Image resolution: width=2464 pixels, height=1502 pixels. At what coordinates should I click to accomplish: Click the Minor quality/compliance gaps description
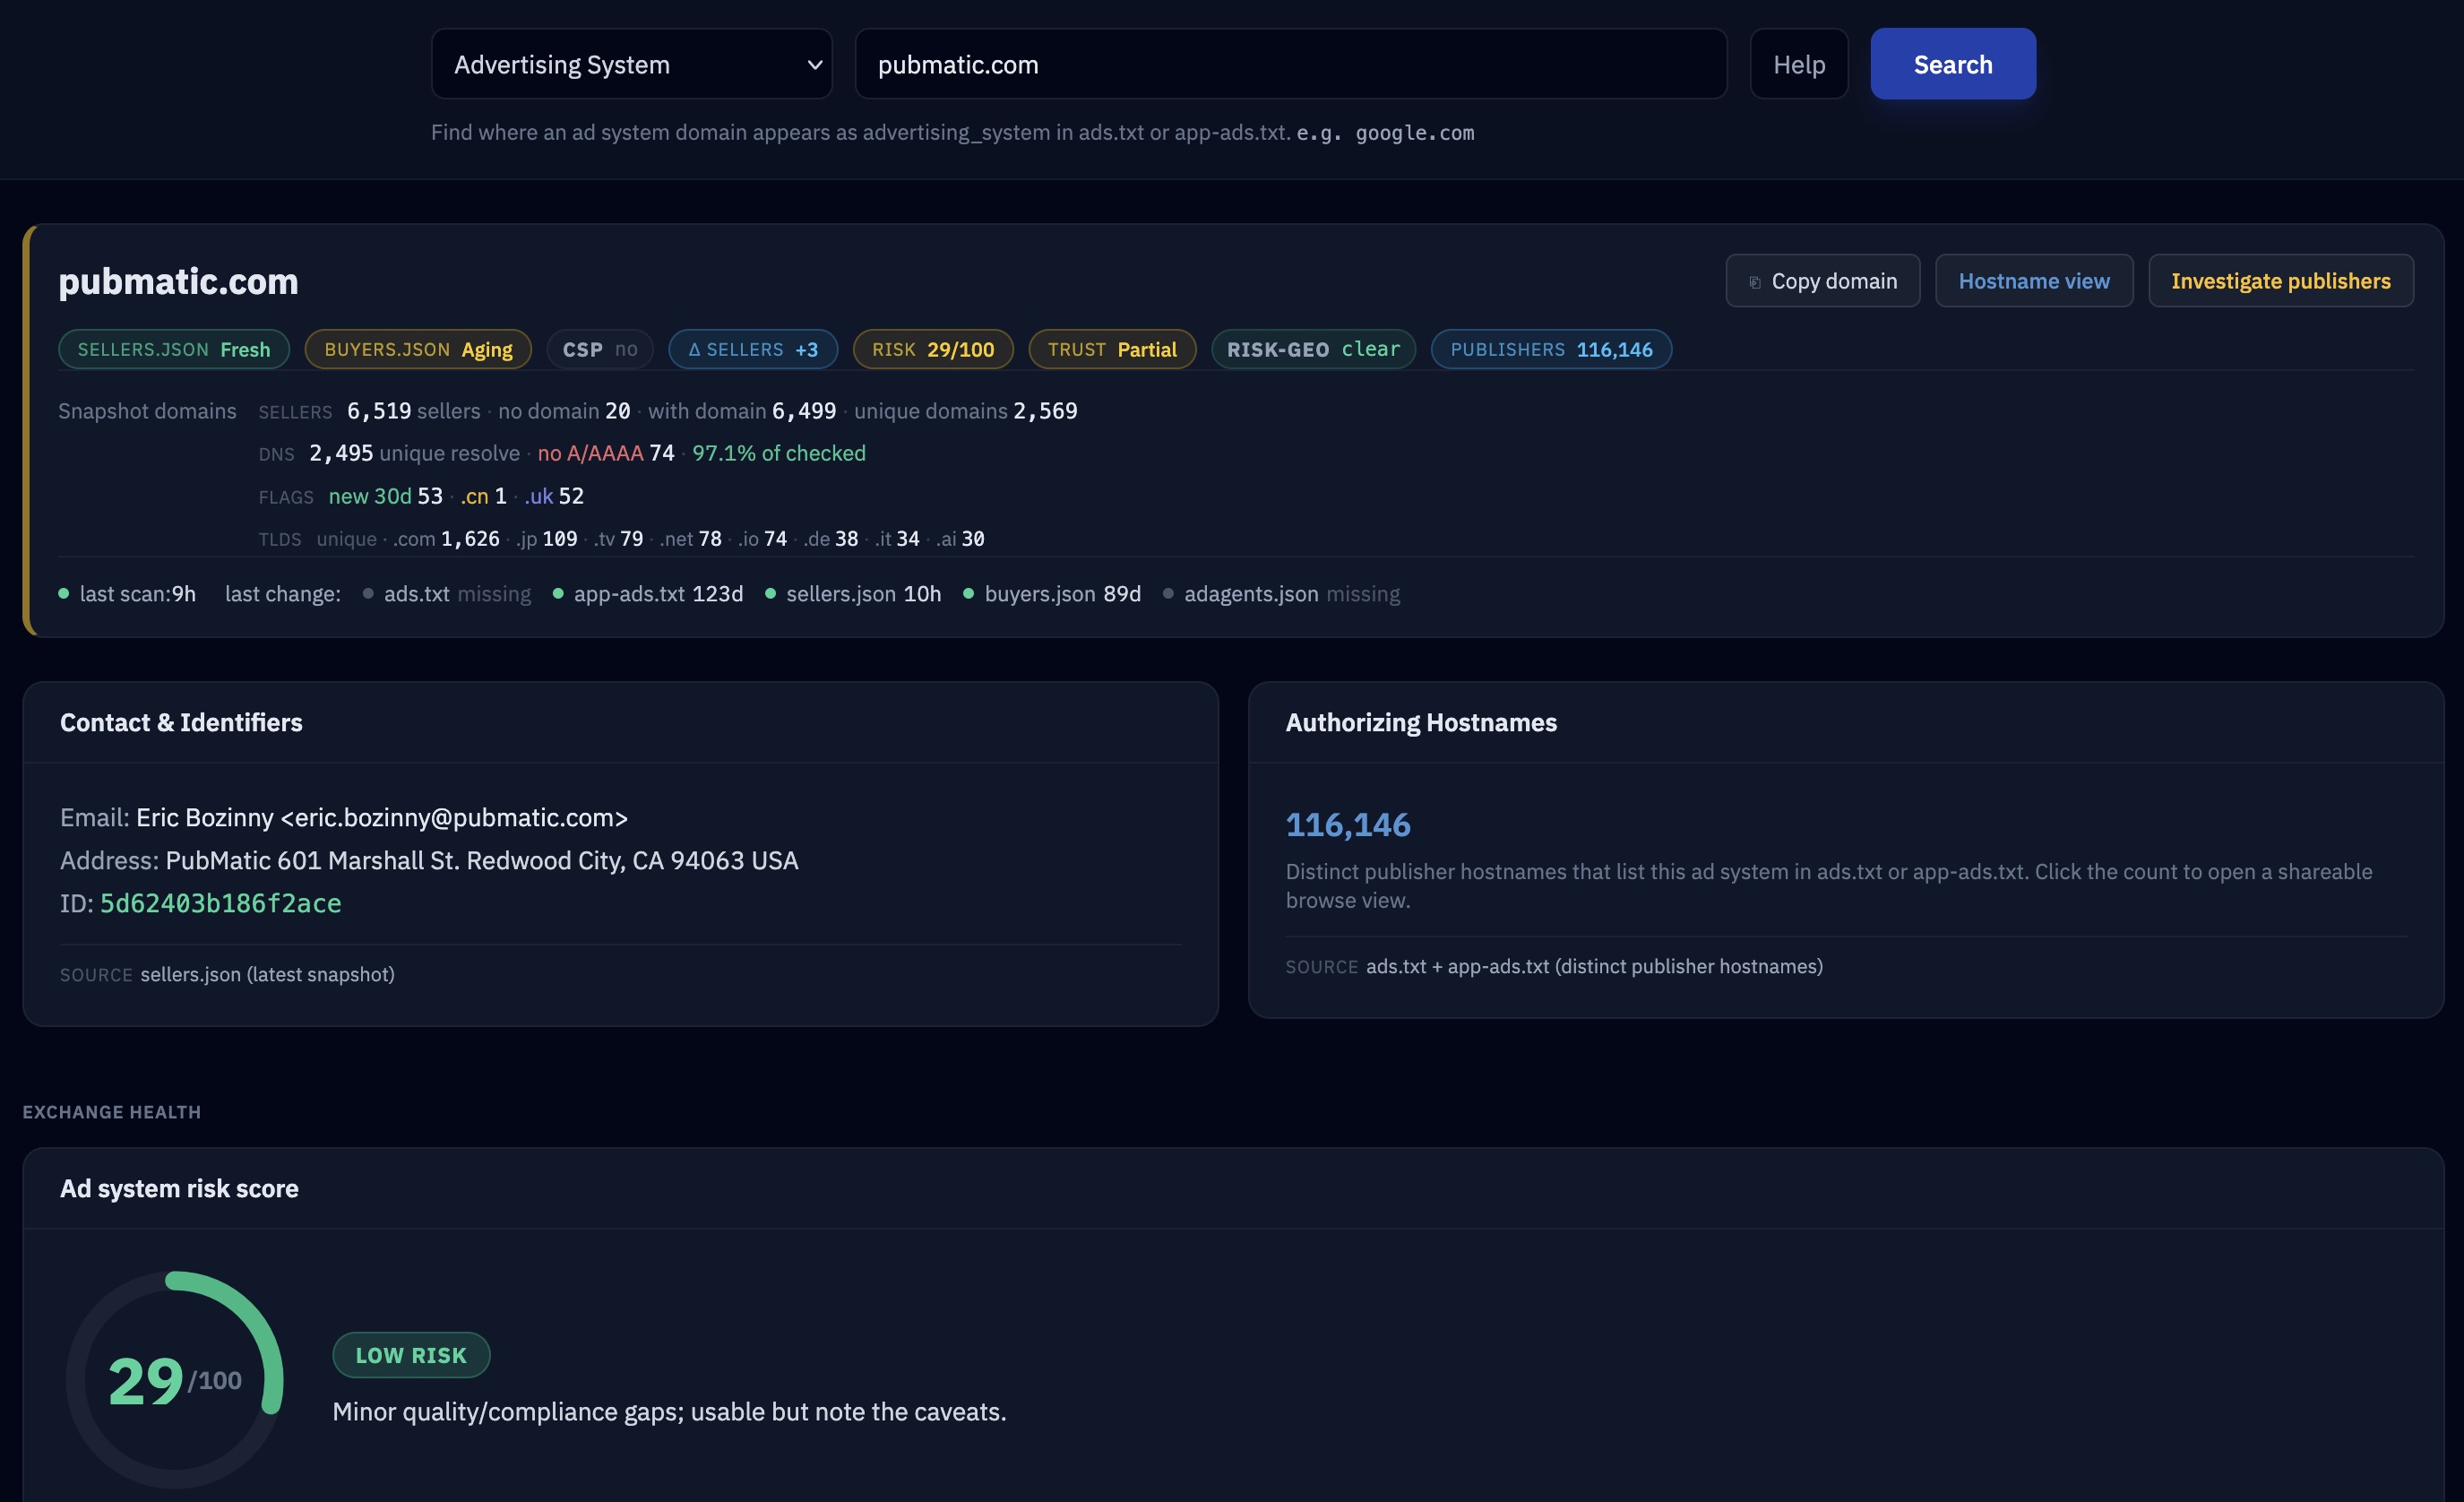tap(669, 1411)
